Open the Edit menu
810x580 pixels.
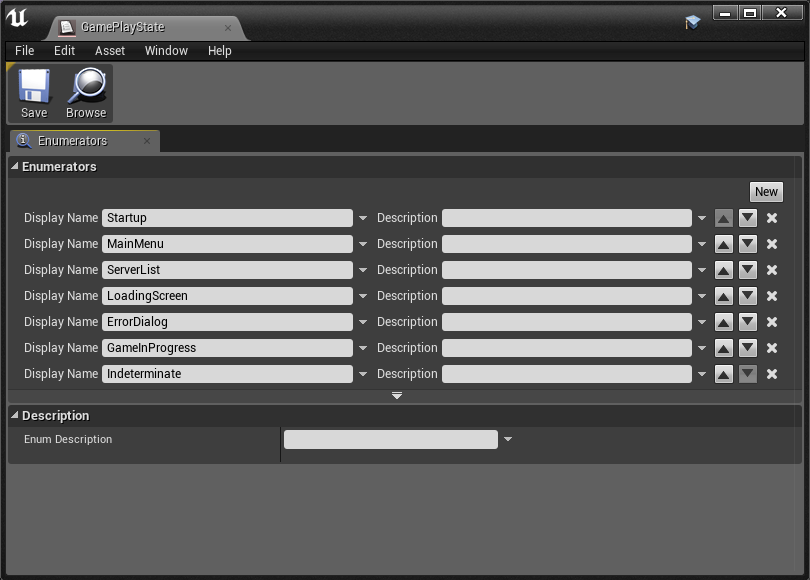[65, 51]
